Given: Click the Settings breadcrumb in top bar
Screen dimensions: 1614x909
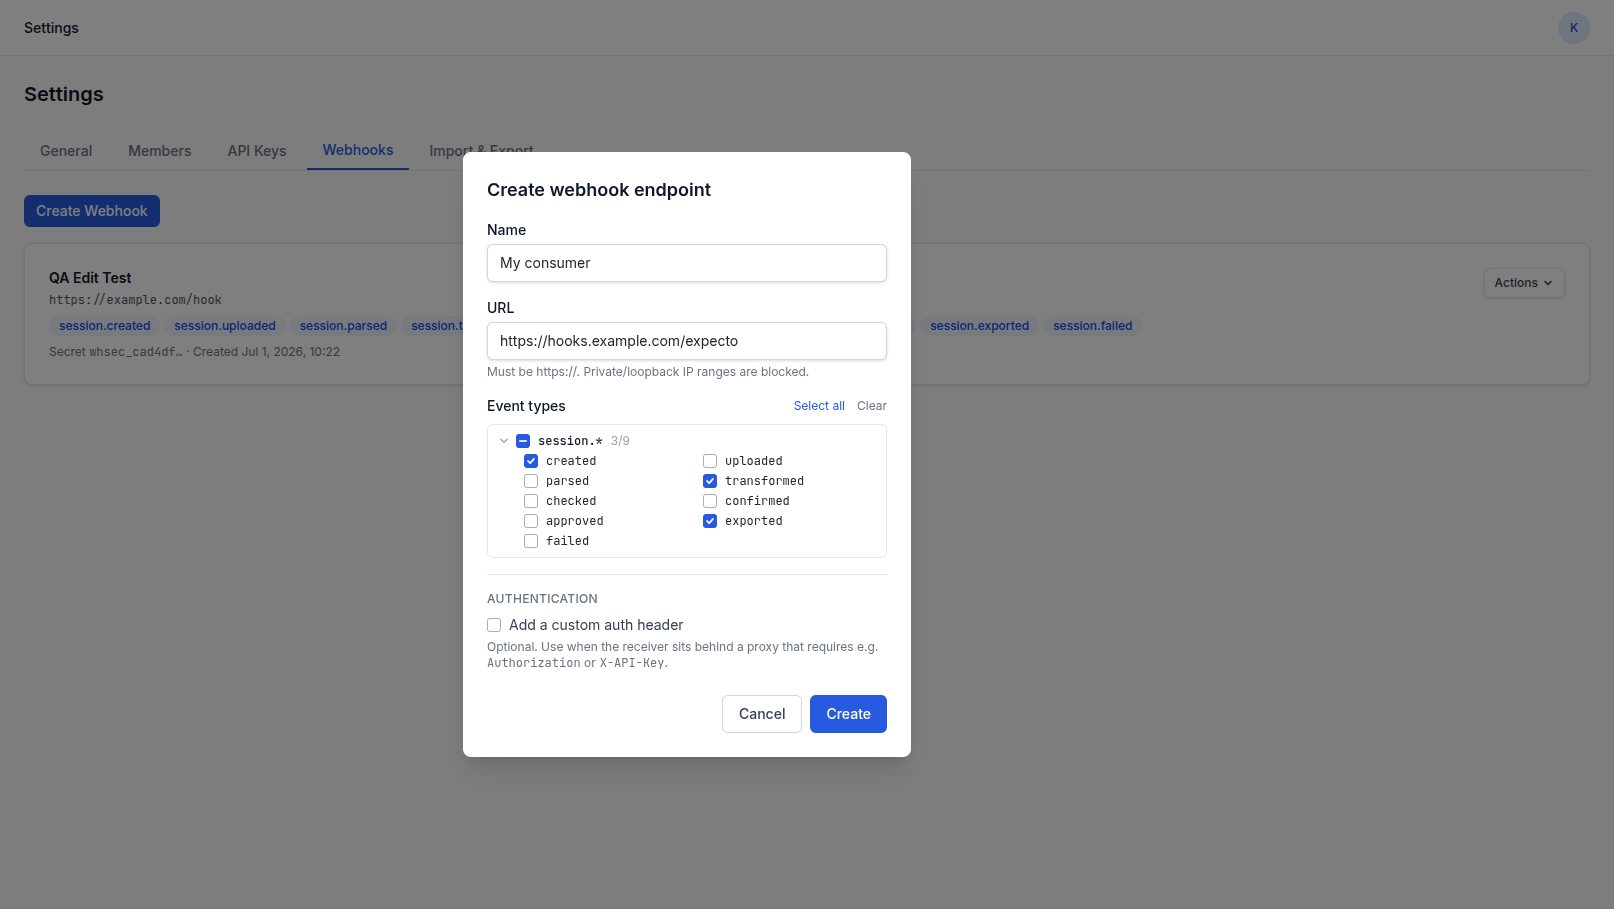Looking at the screenshot, I should pos(51,28).
